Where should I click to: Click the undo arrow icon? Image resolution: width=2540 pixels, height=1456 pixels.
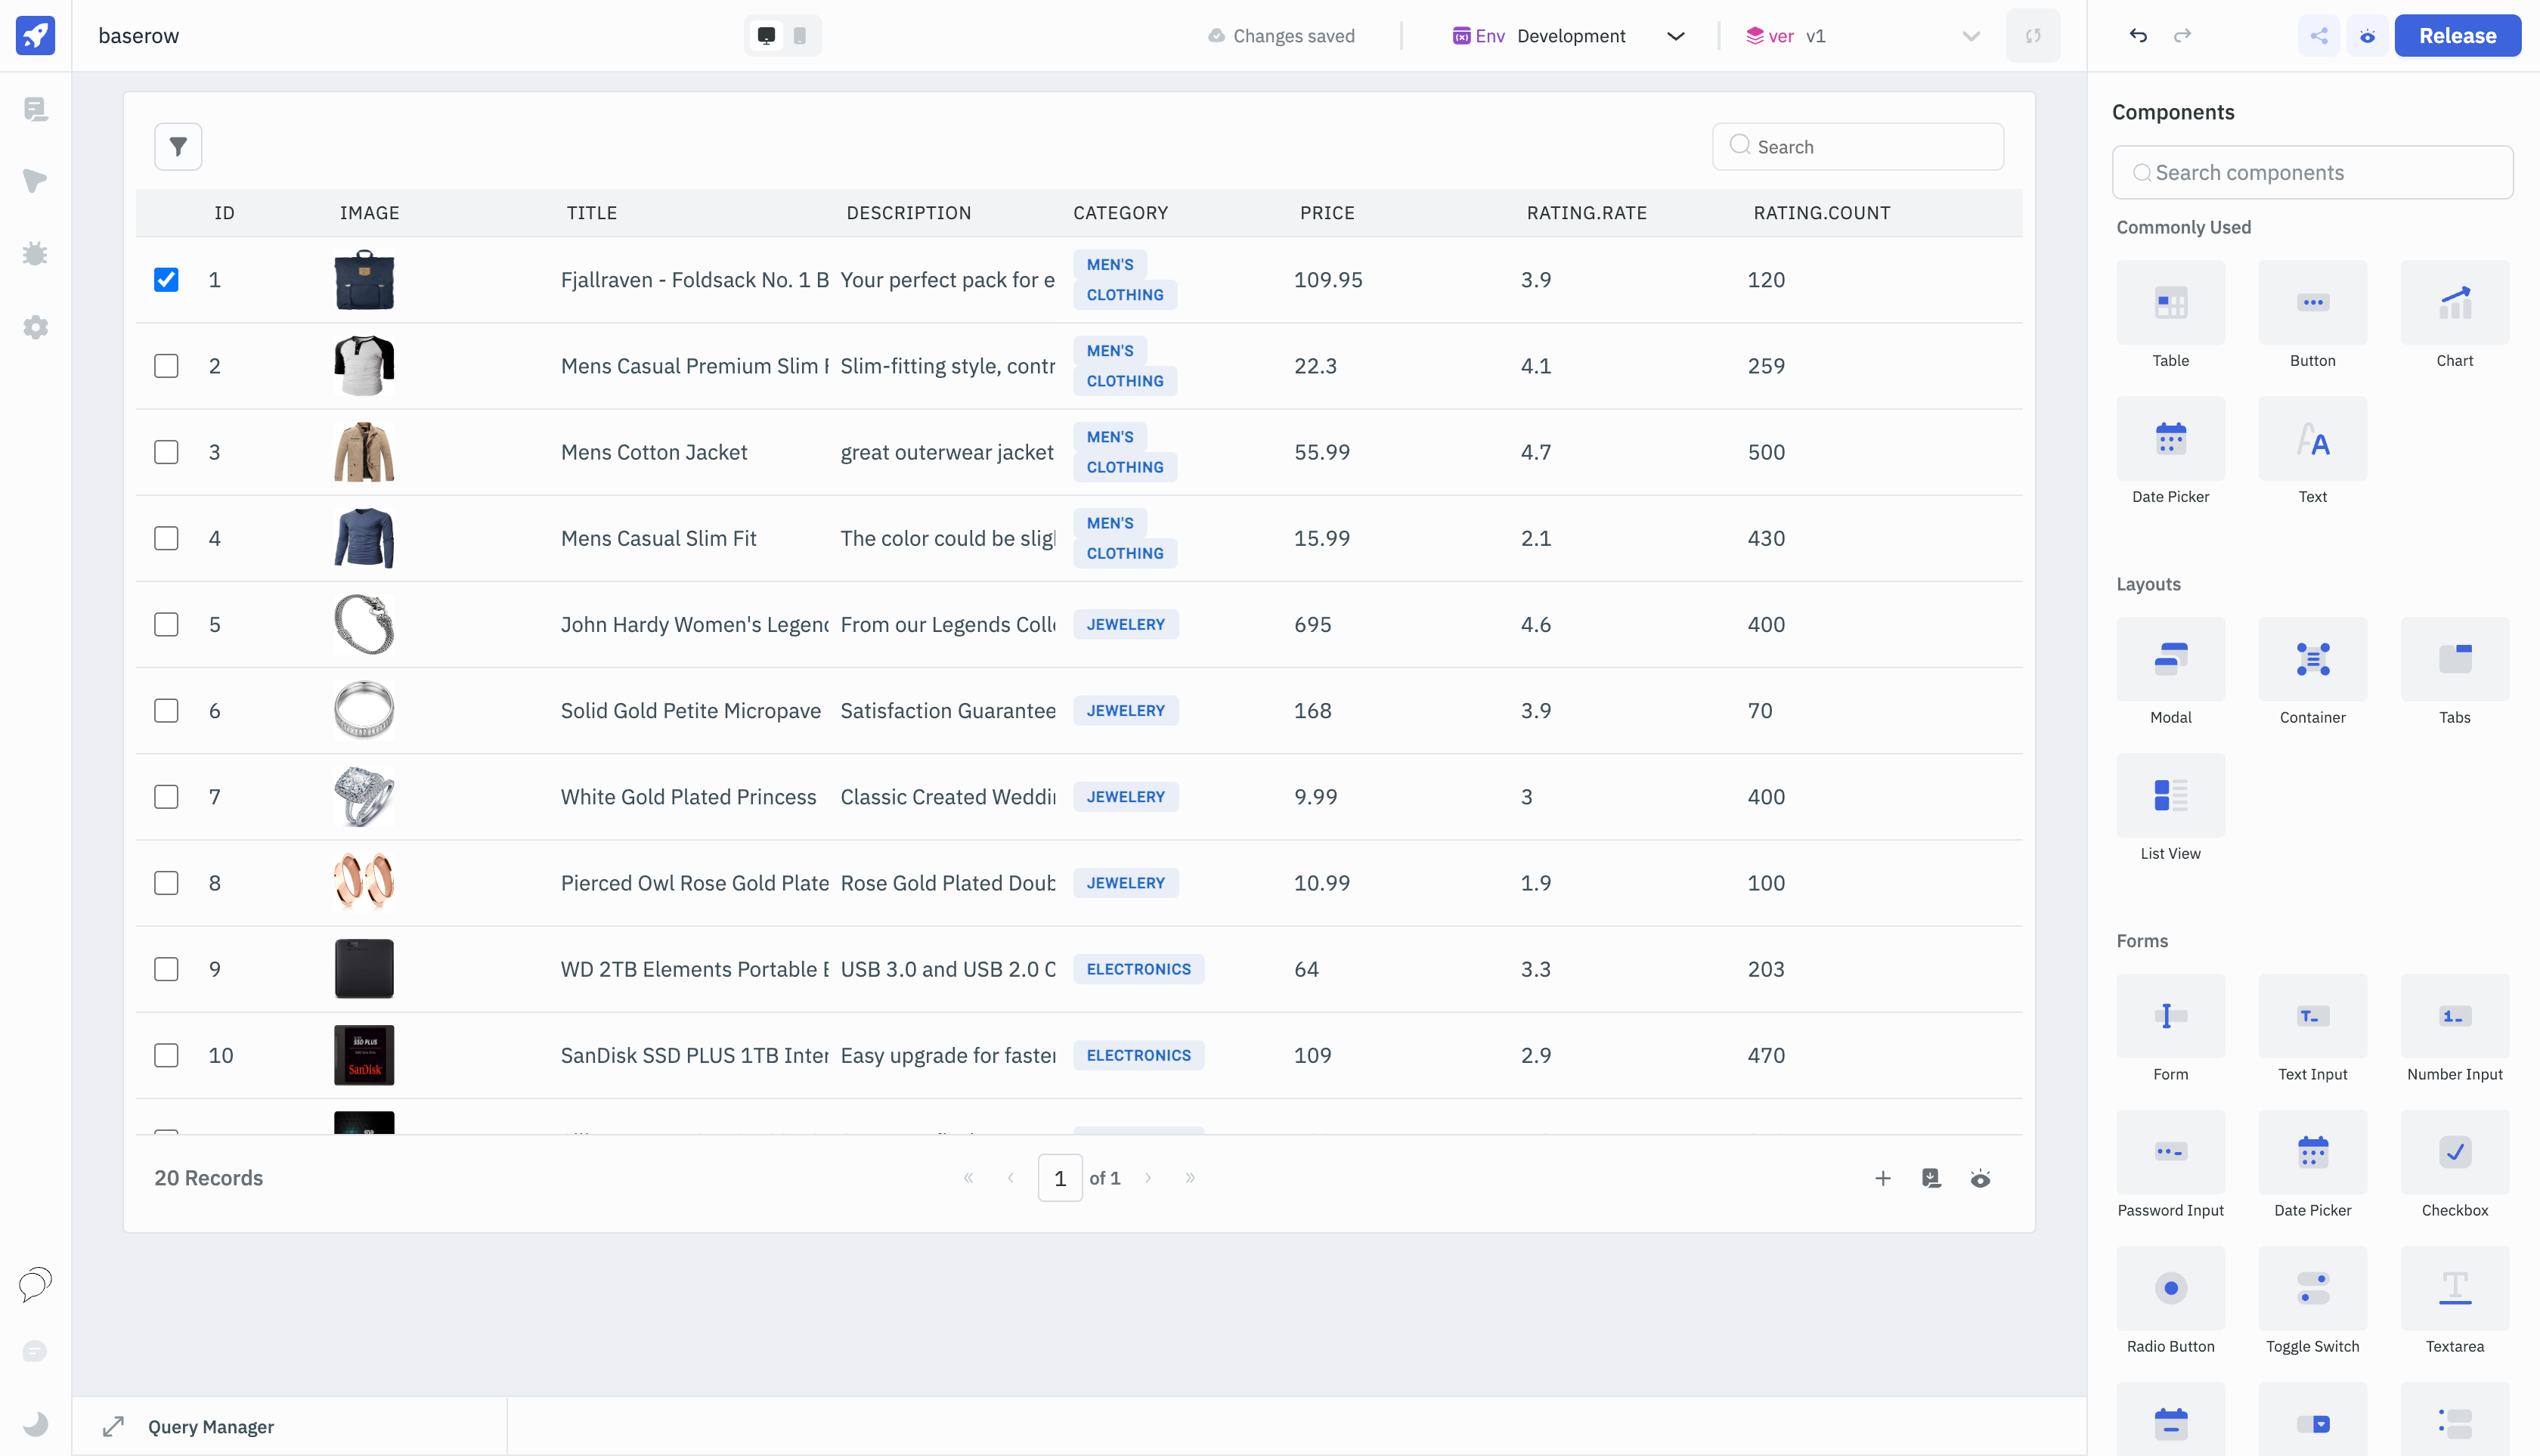[2138, 36]
